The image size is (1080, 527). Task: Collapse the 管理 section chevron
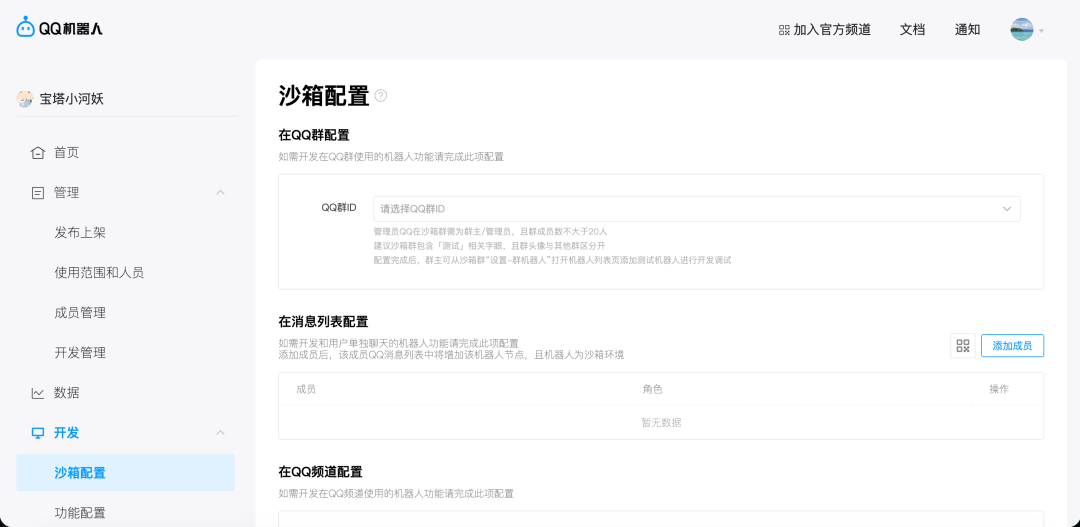point(220,192)
